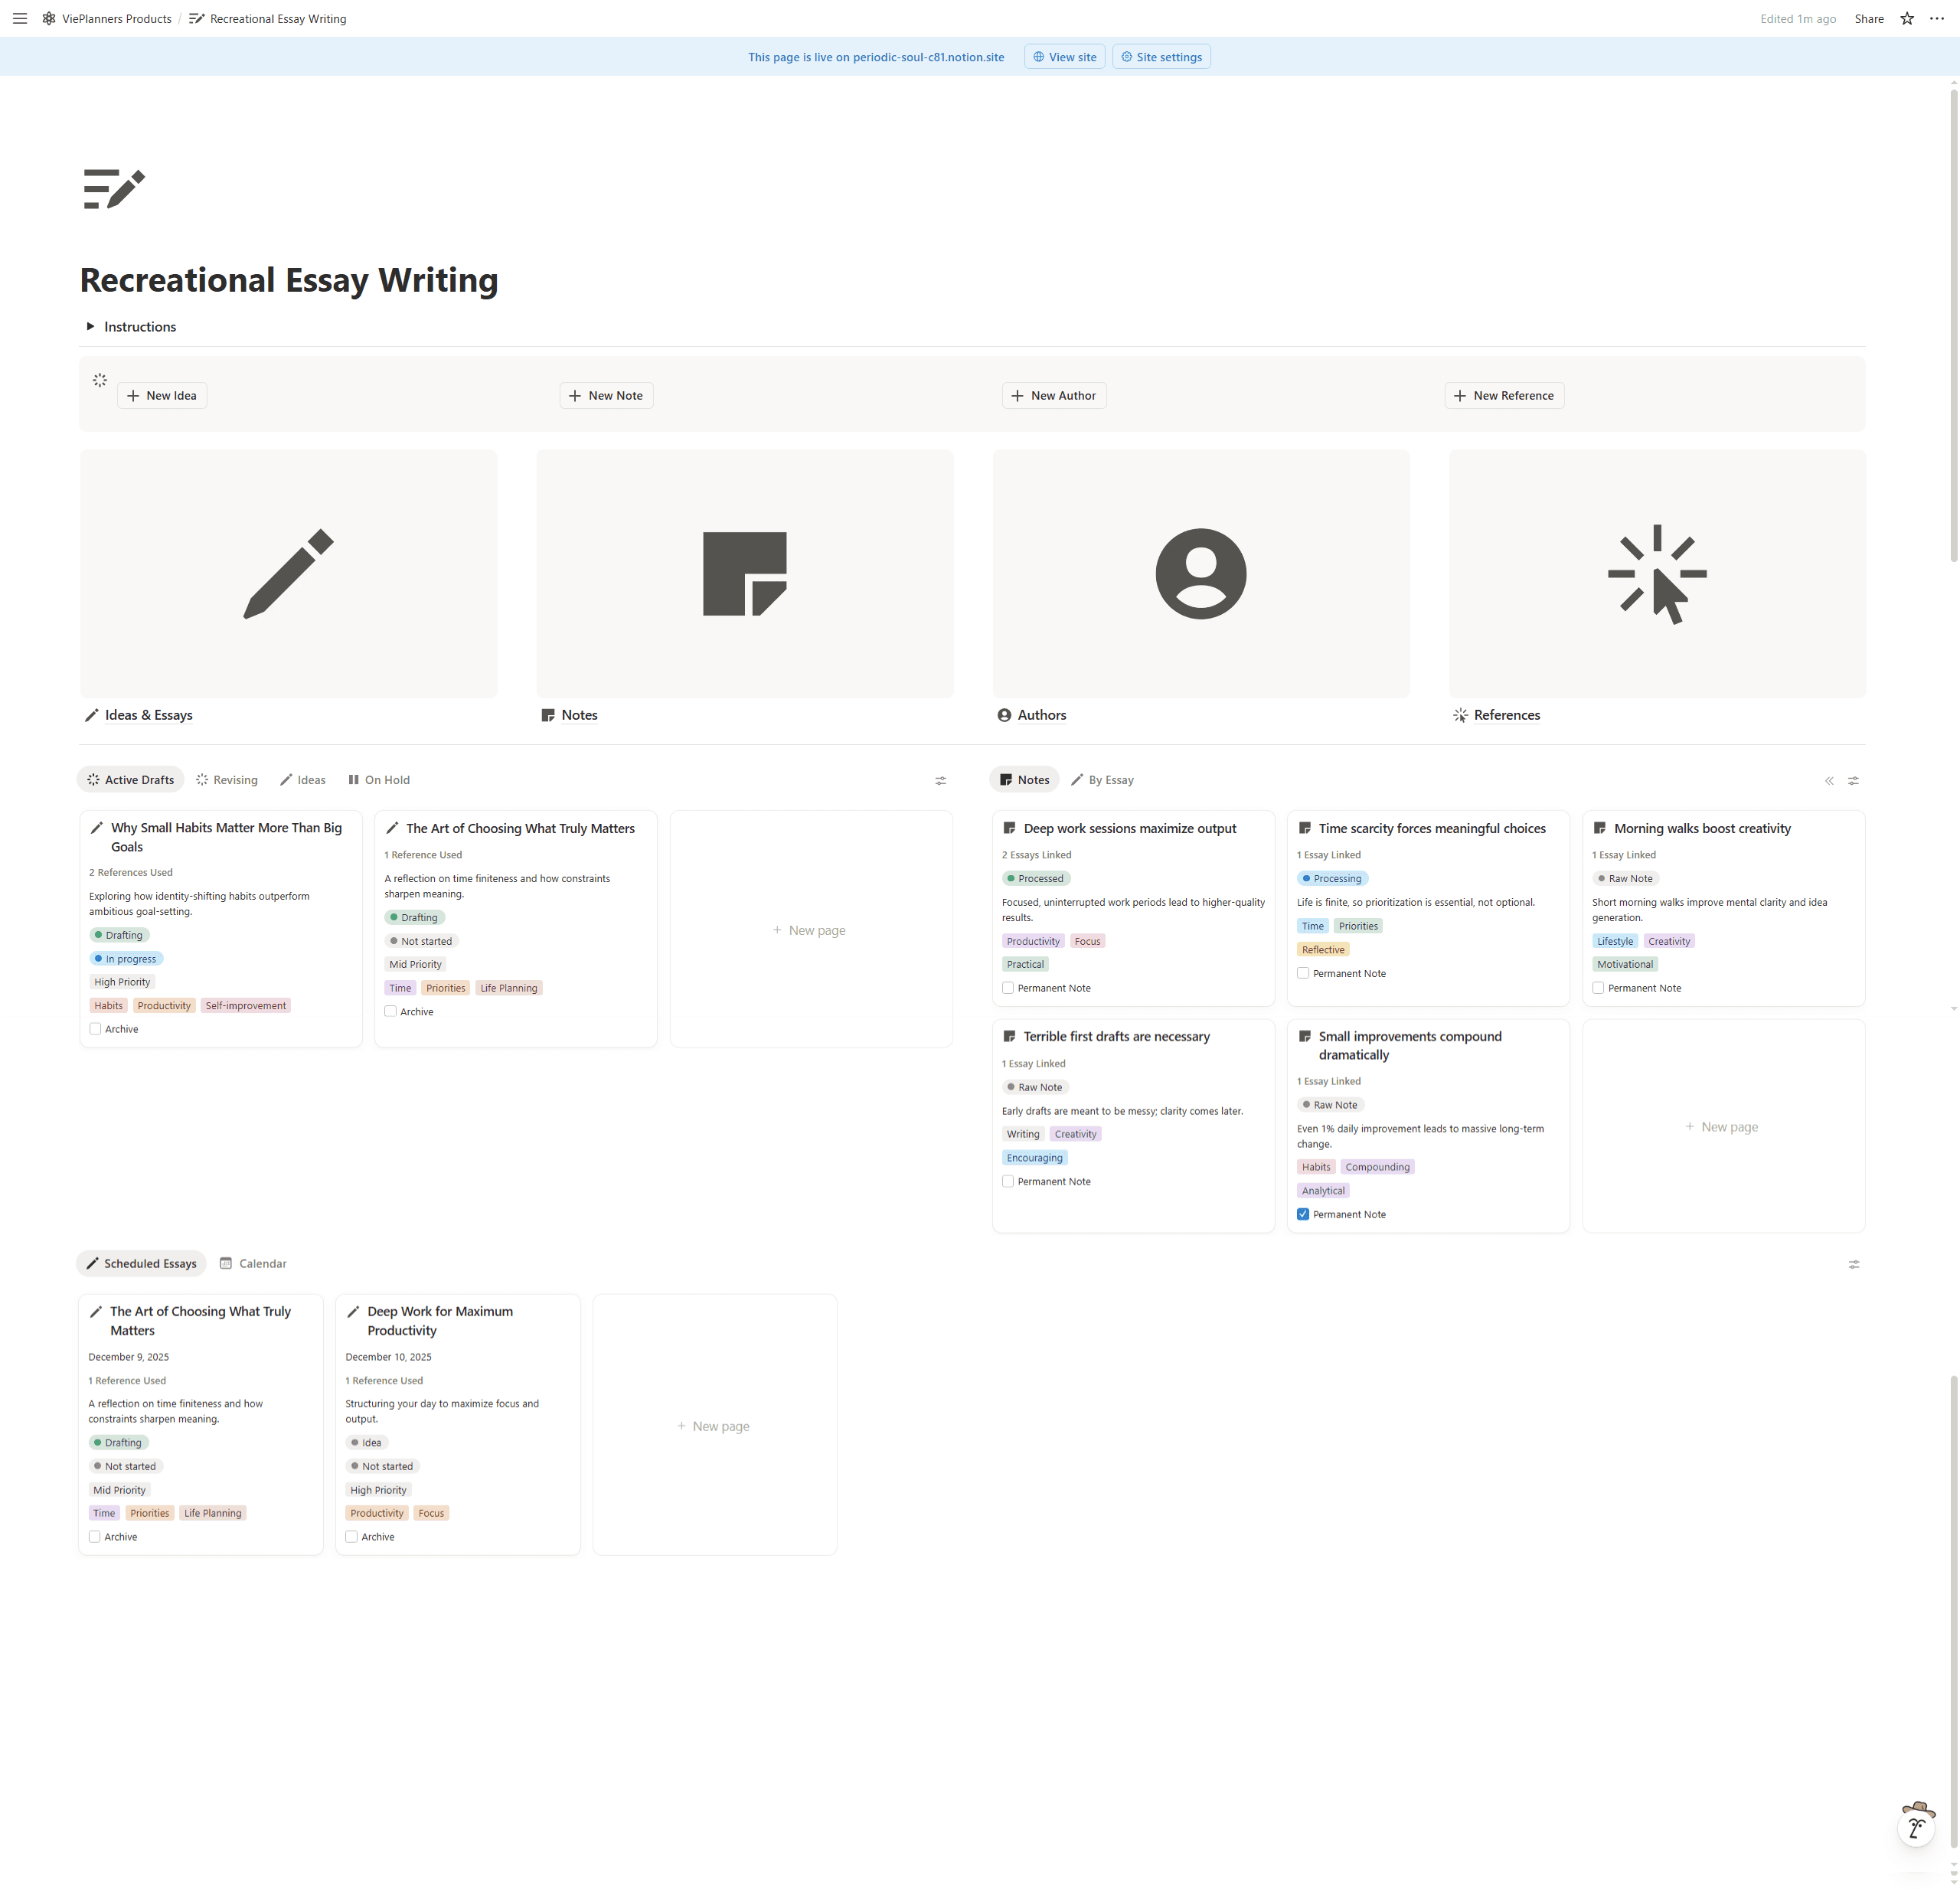Uncheck Permanent Note on Small improvements card
This screenshot has height=1892, width=1960.
(1303, 1214)
